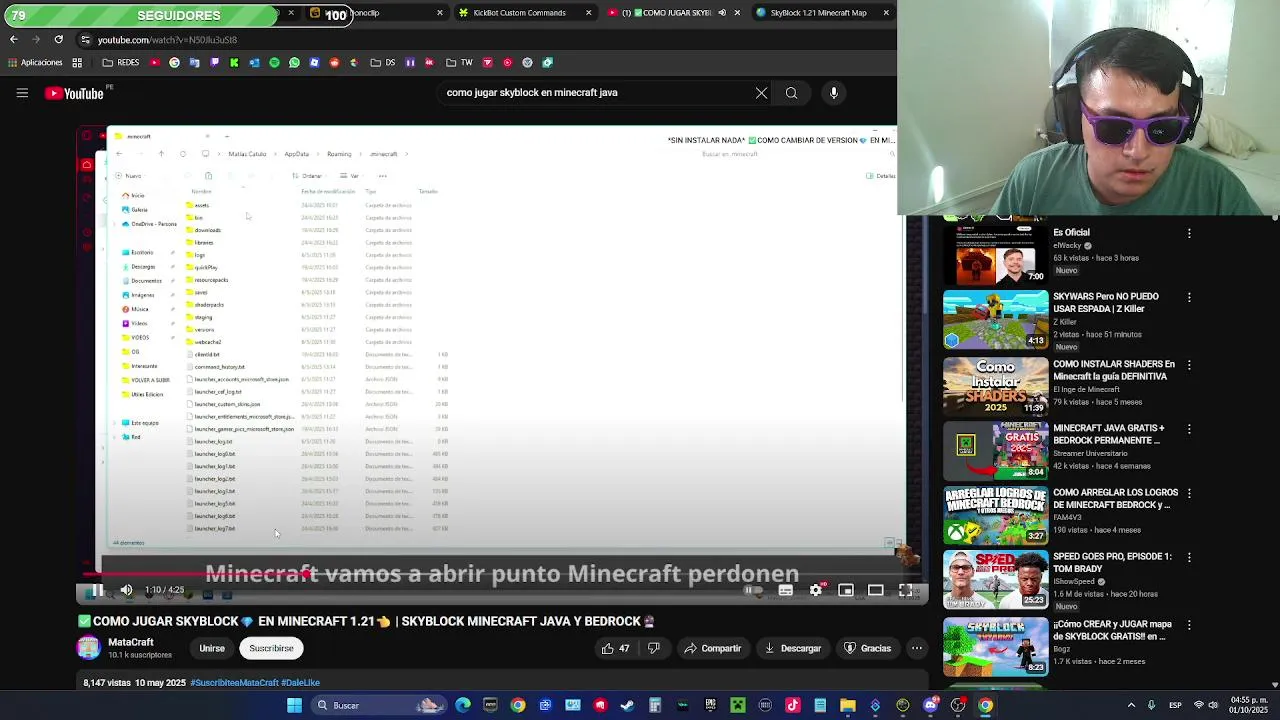Open the TW bookmarks folder

[x=459, y=62]
